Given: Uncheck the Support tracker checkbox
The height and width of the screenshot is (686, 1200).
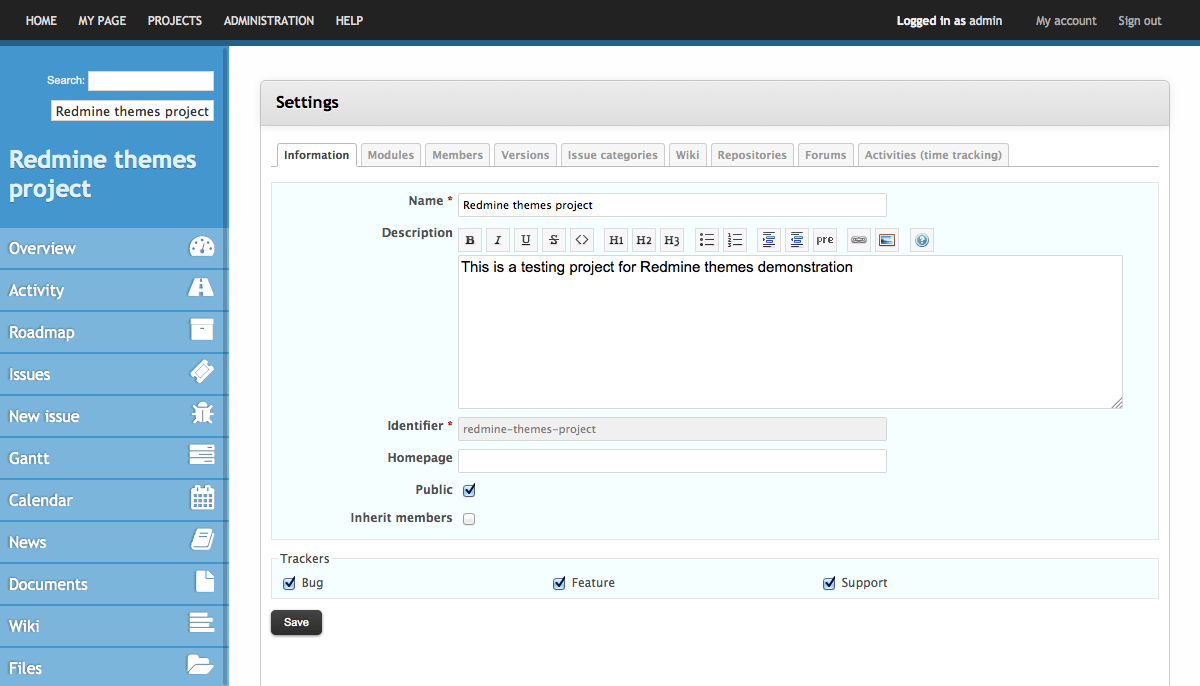Looking at the screenshot, I should coord(829,583).
